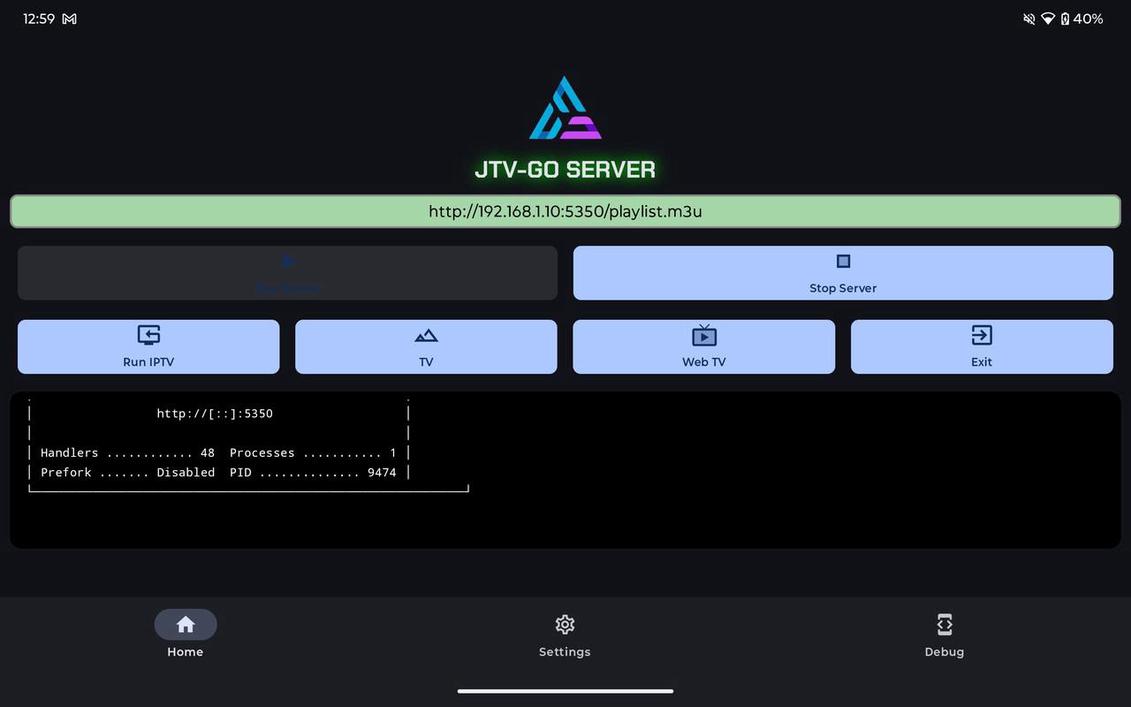Click the Prefork Disabled log entry
The height and width of the screenshot is (707, 1131).
[x=128, y=473]
